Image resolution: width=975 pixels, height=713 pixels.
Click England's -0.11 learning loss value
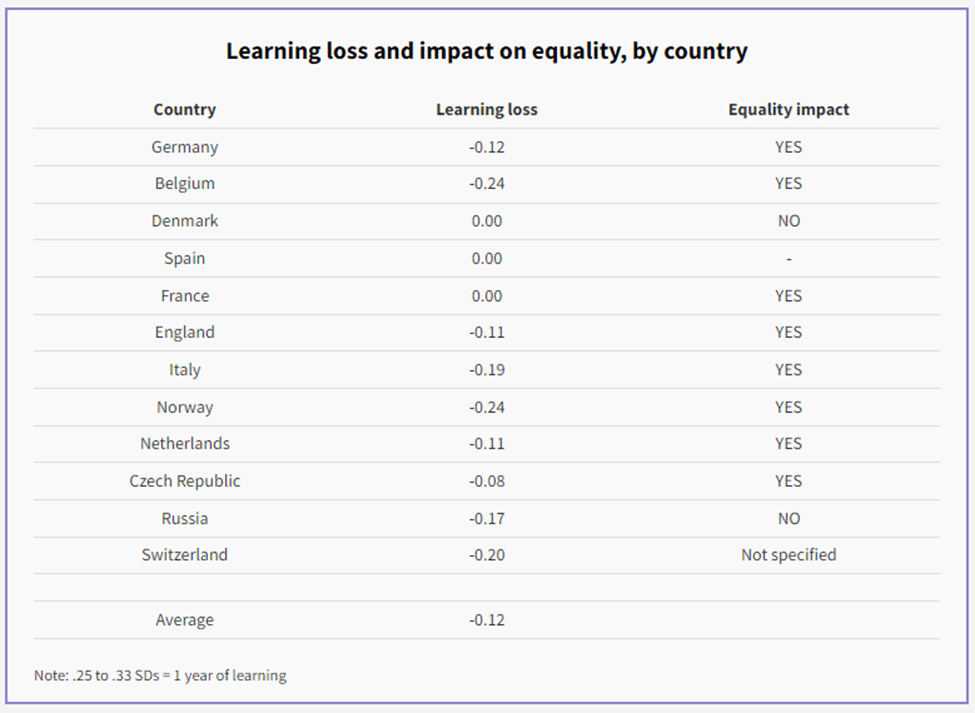point(486,333)
